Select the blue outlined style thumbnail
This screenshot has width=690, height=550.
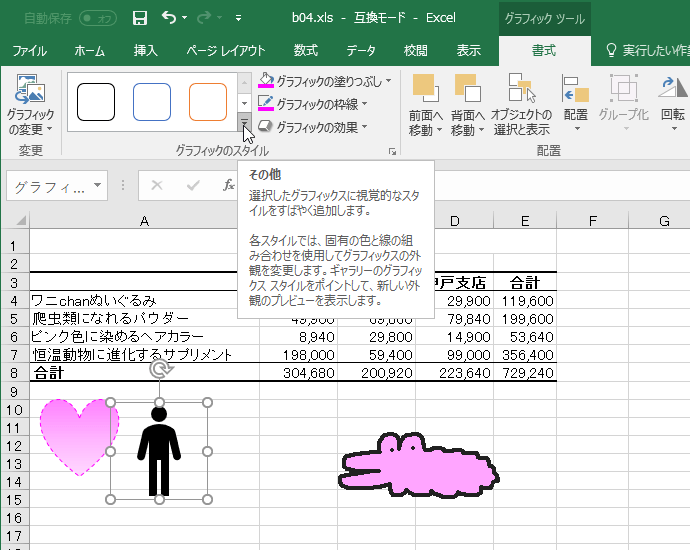pyautogui.click(x=152, y=102)
